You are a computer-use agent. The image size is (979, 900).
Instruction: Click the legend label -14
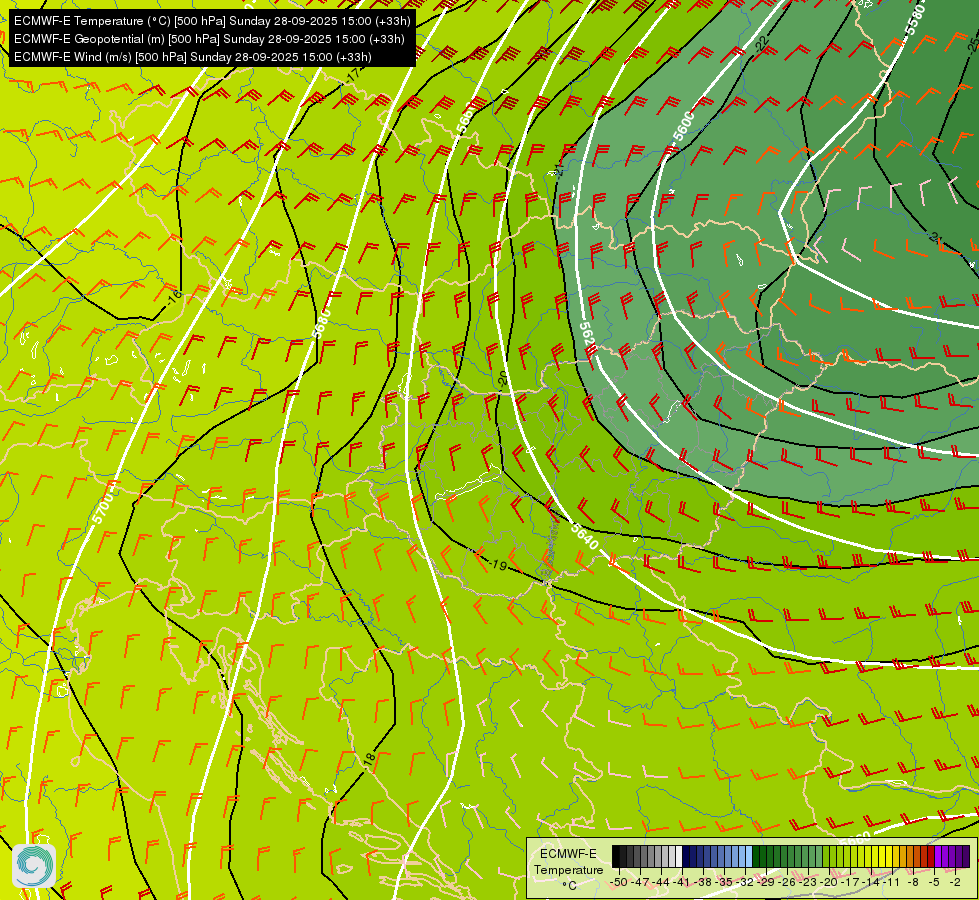(x=871, y=882)
